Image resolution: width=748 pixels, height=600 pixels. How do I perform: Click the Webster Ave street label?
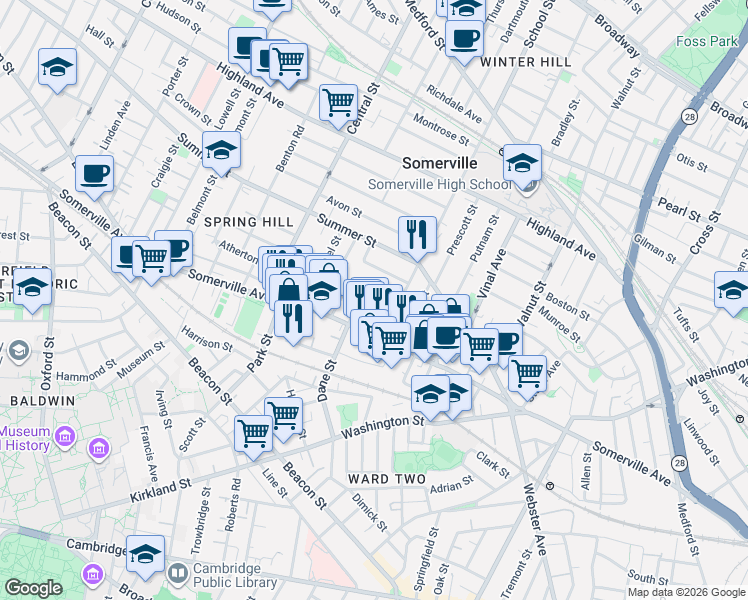pos(535,520)
